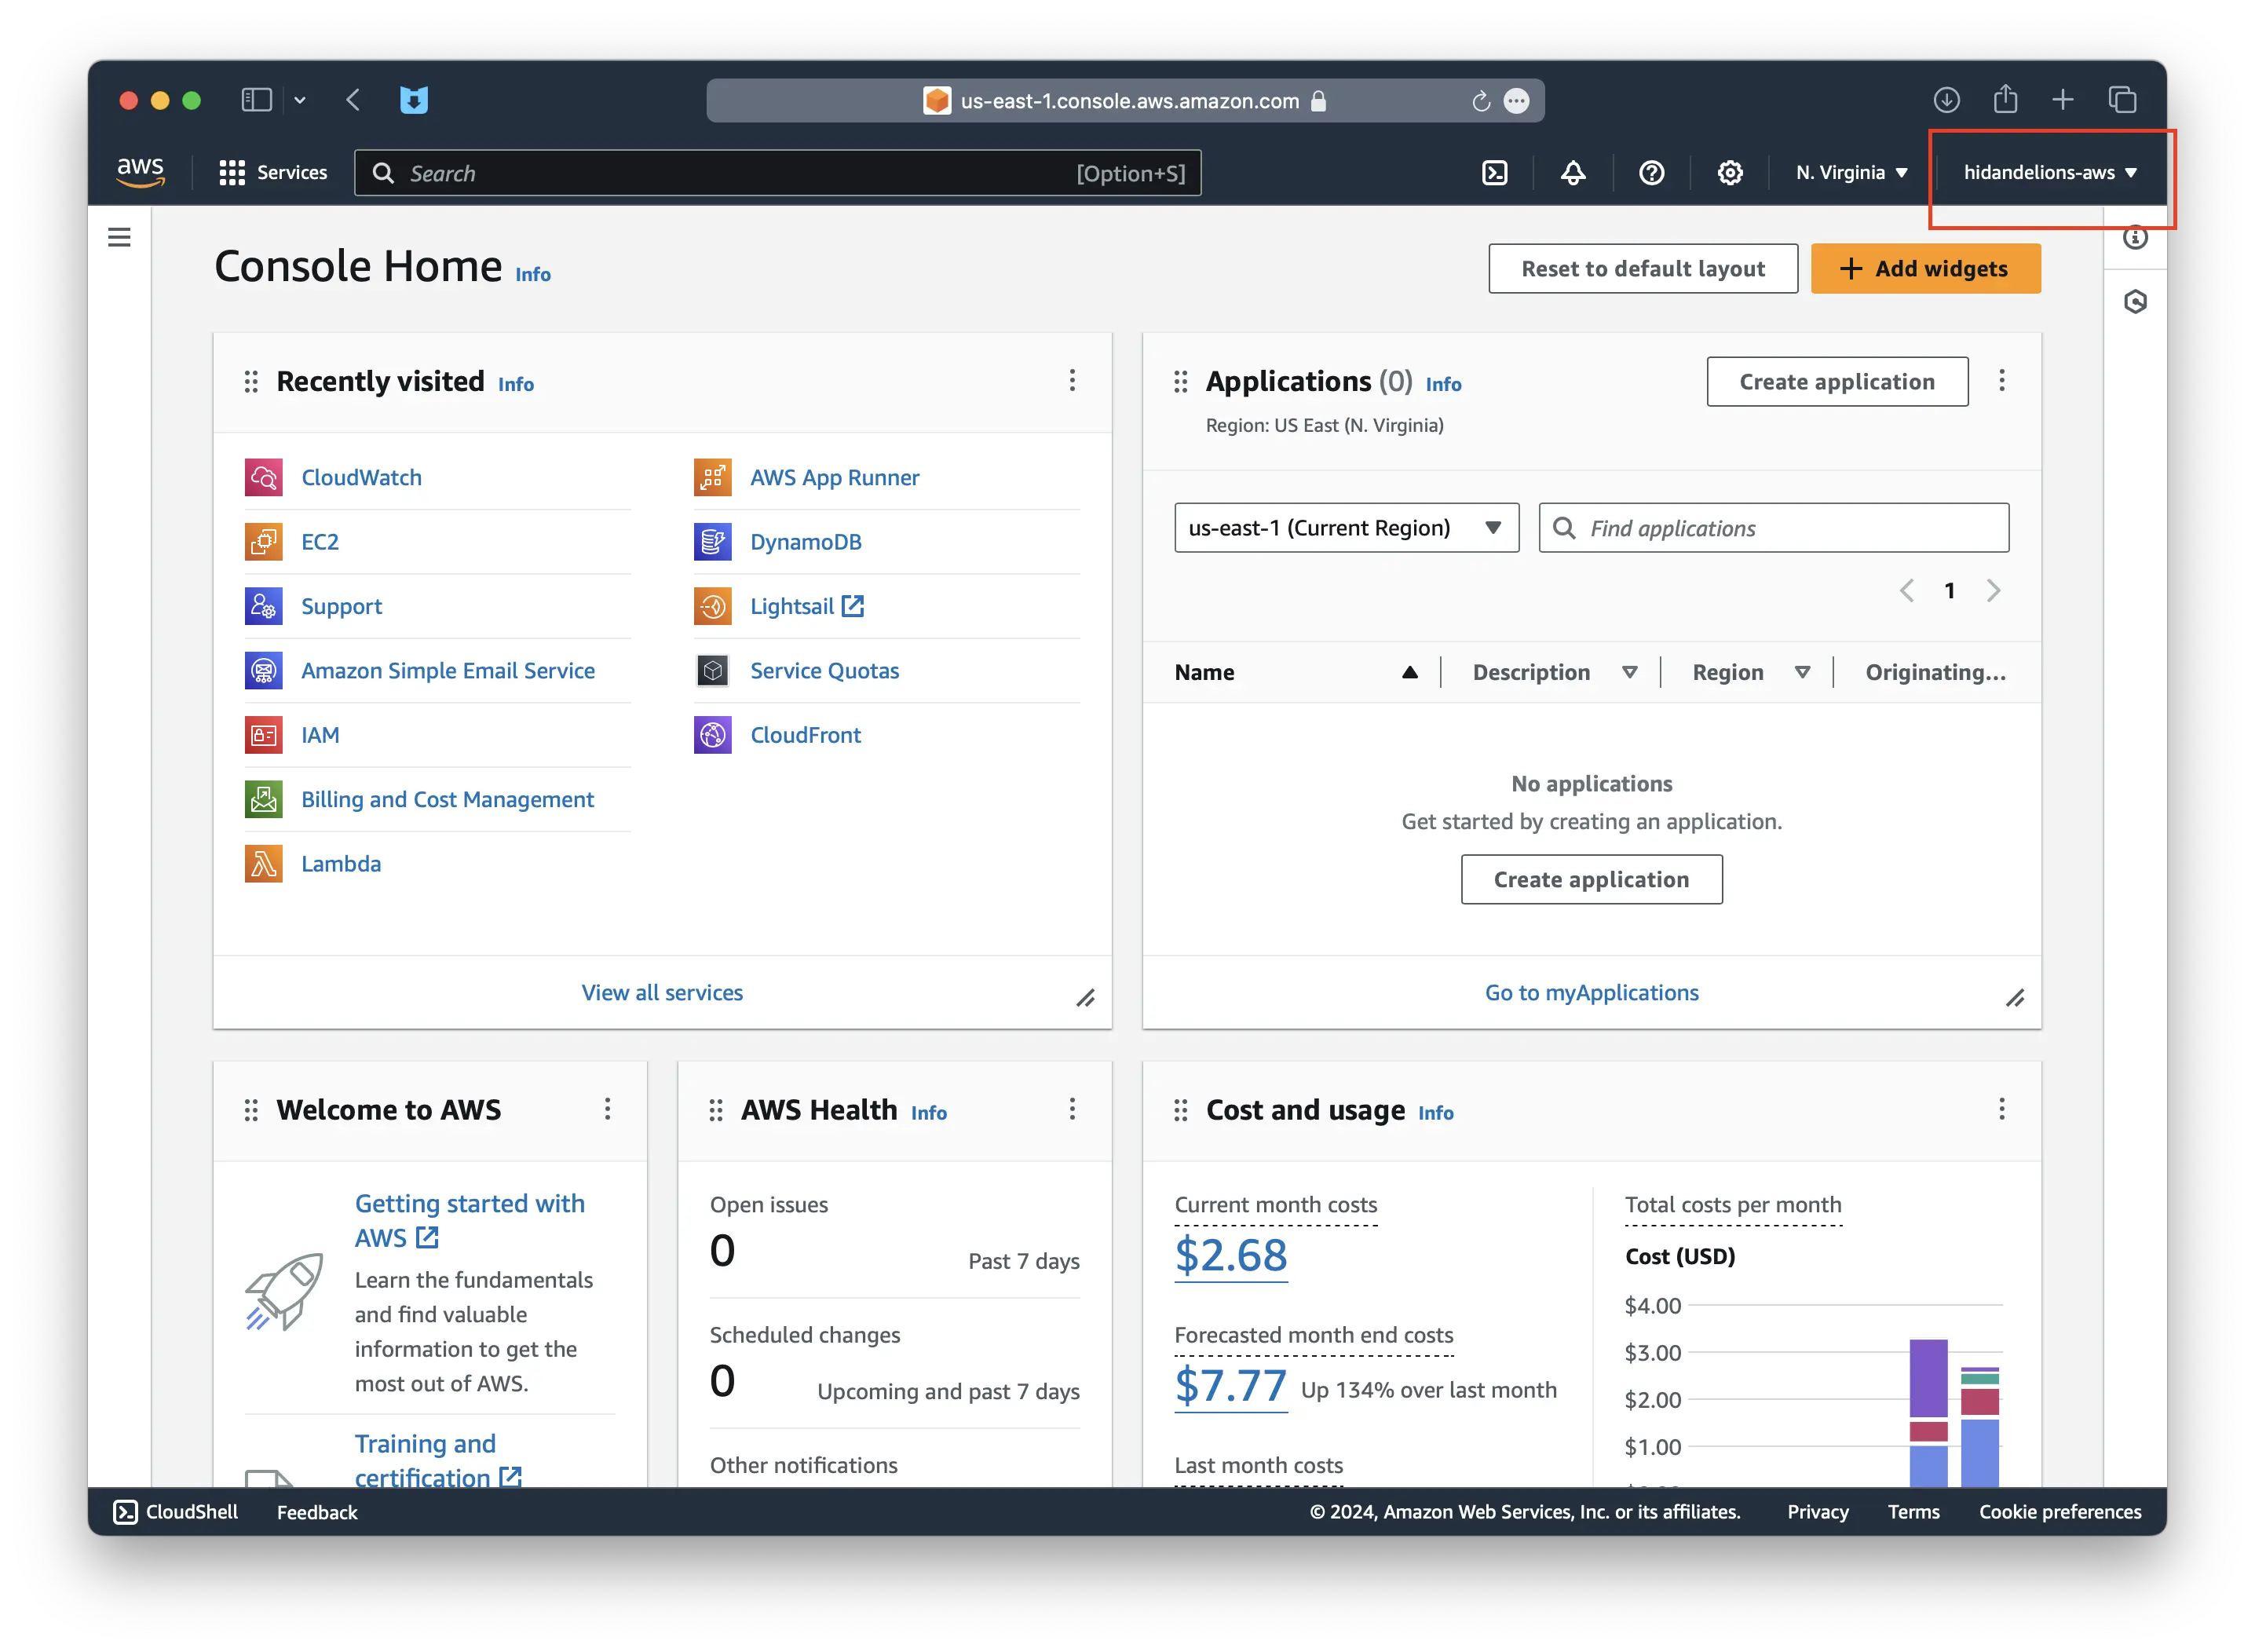Open the DynamoDB service icon

point(712,542)
